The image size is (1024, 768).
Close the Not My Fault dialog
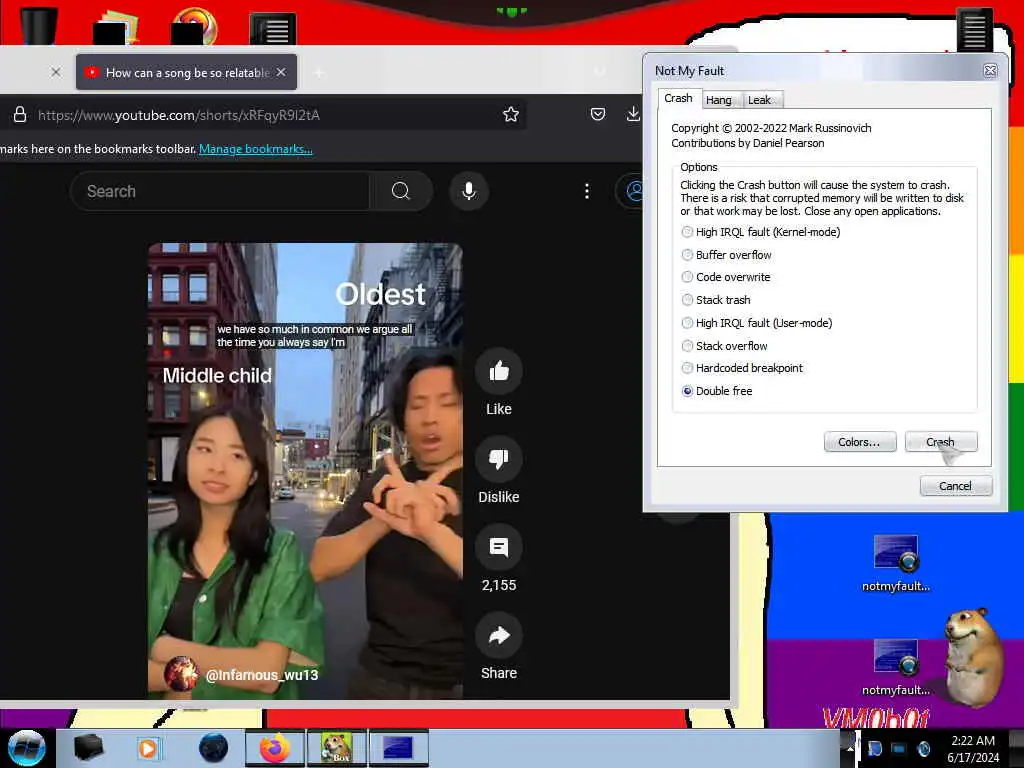pyautogui.click(x=990, y=71)
